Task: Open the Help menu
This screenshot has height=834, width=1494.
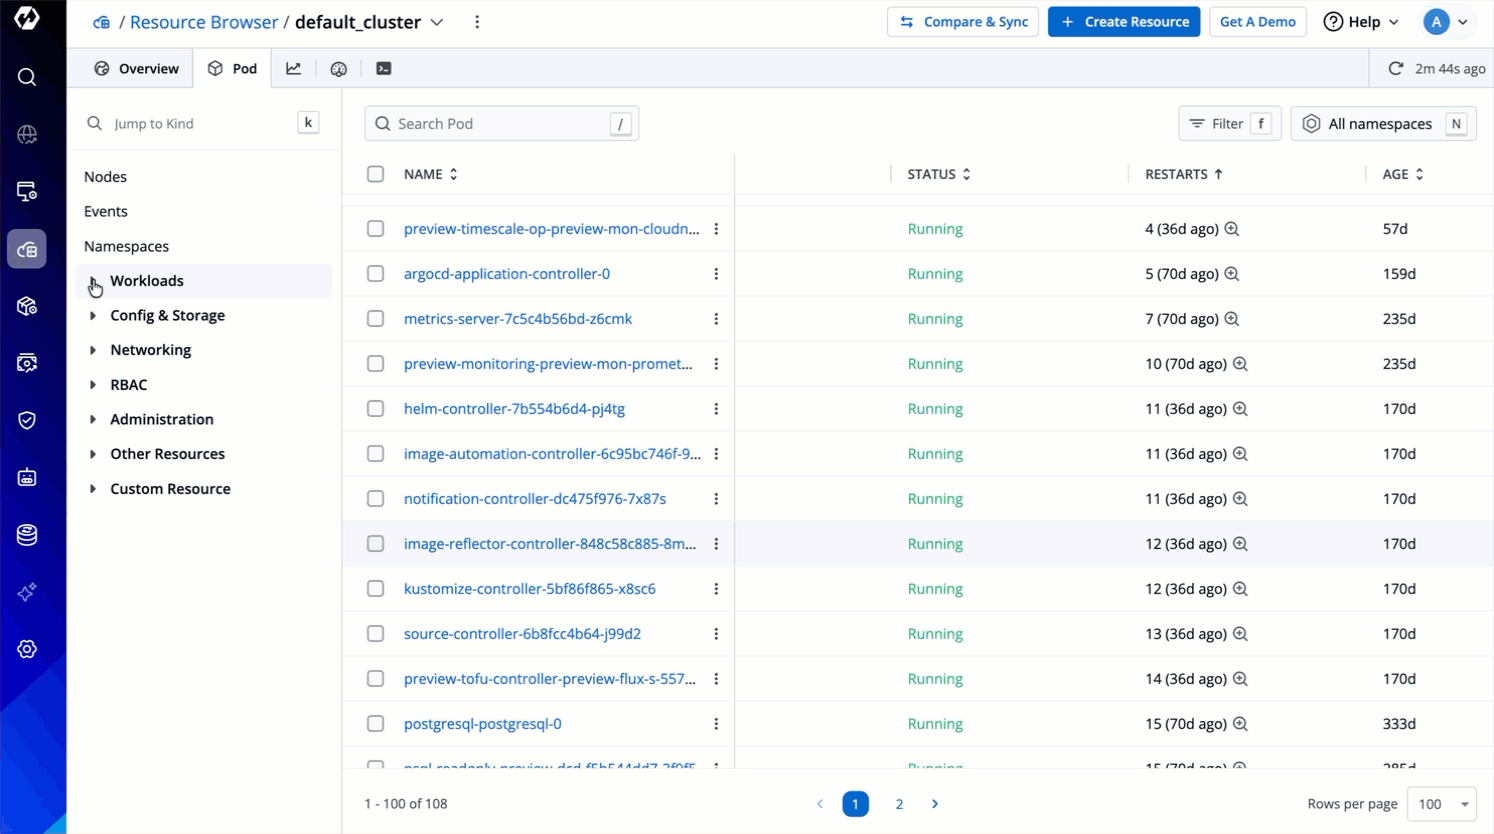Action: click(x=1361, y=22)
